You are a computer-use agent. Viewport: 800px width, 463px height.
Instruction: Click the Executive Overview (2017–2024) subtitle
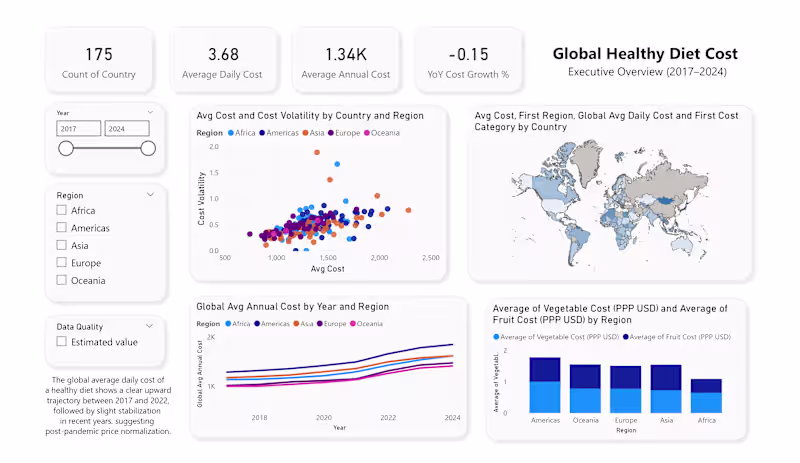[x=647, y=72]
